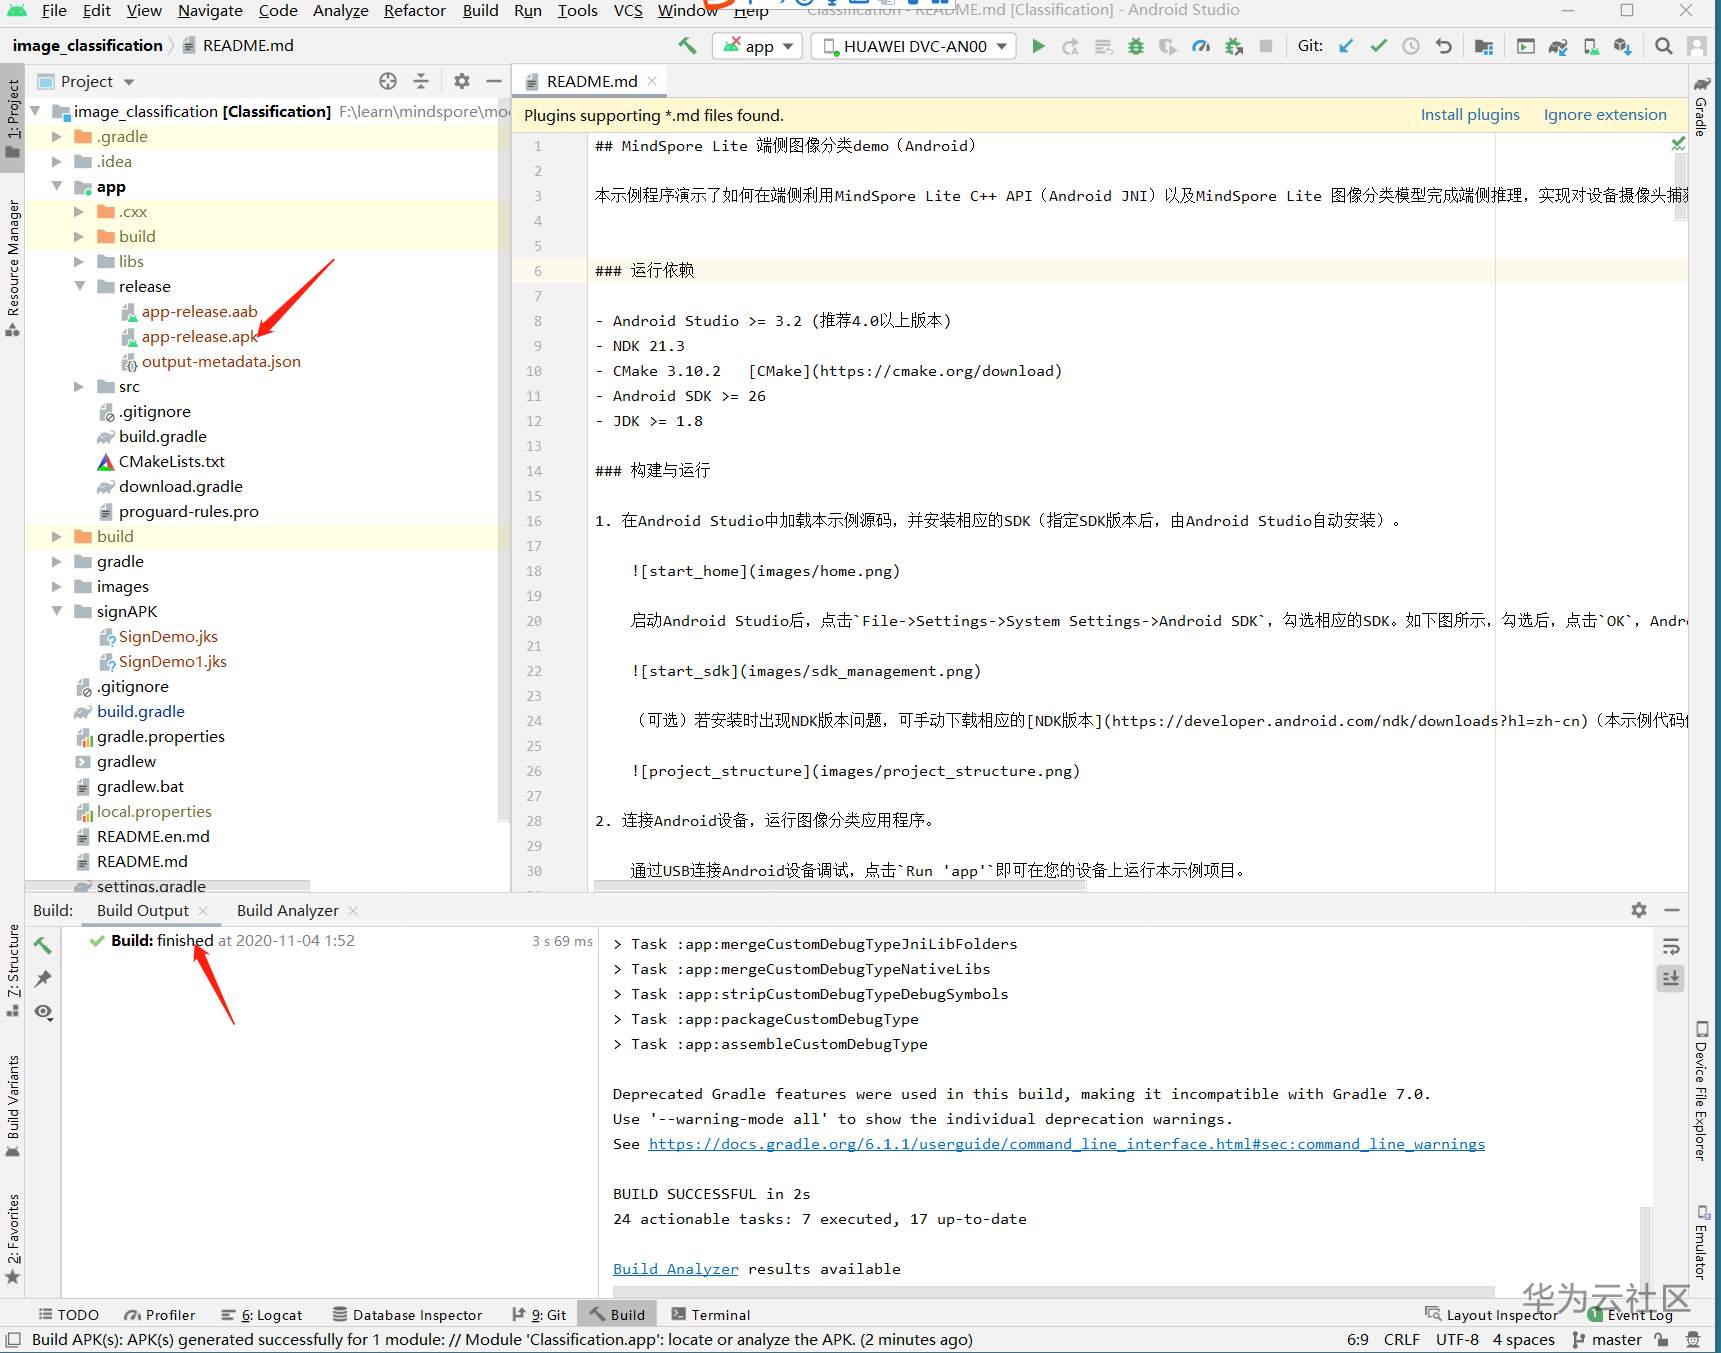Open the Project view selector dropdown
The width and height of the screenshot is (1721, 1353).
click(x=86, y=81)
